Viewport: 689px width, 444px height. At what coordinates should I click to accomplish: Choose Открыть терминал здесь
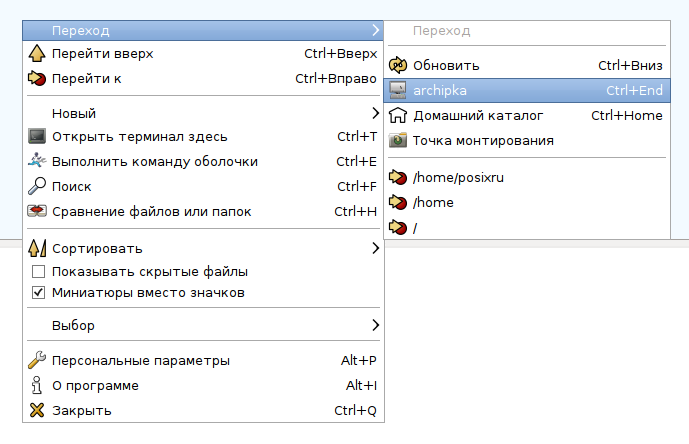[x=203, y=136]
